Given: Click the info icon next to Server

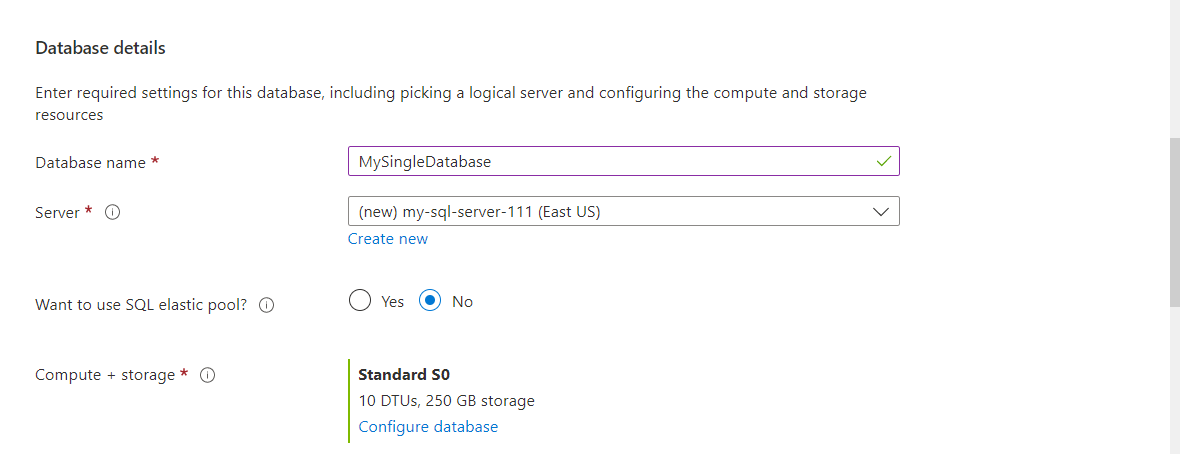Looking at the screenshot, I should [113, 212].
